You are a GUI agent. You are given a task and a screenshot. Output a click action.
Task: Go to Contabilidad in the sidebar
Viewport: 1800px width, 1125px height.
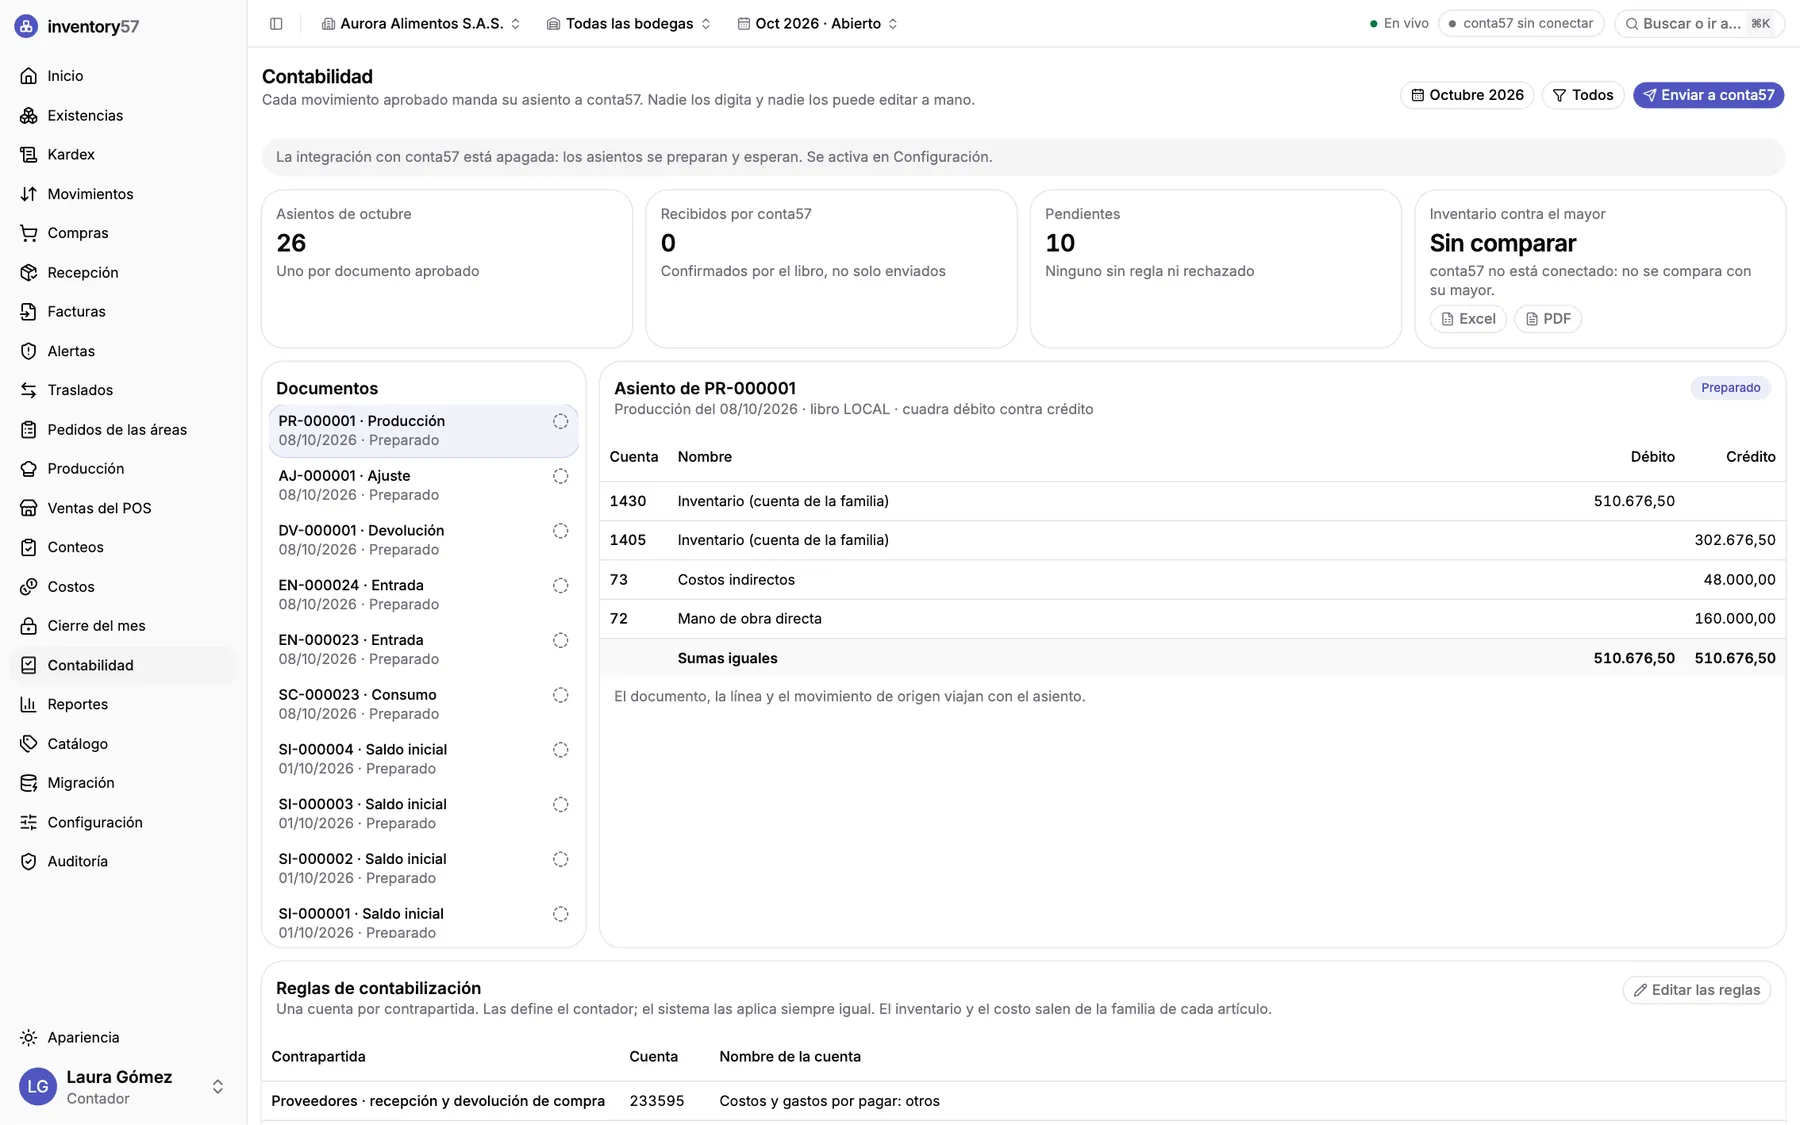124,665
